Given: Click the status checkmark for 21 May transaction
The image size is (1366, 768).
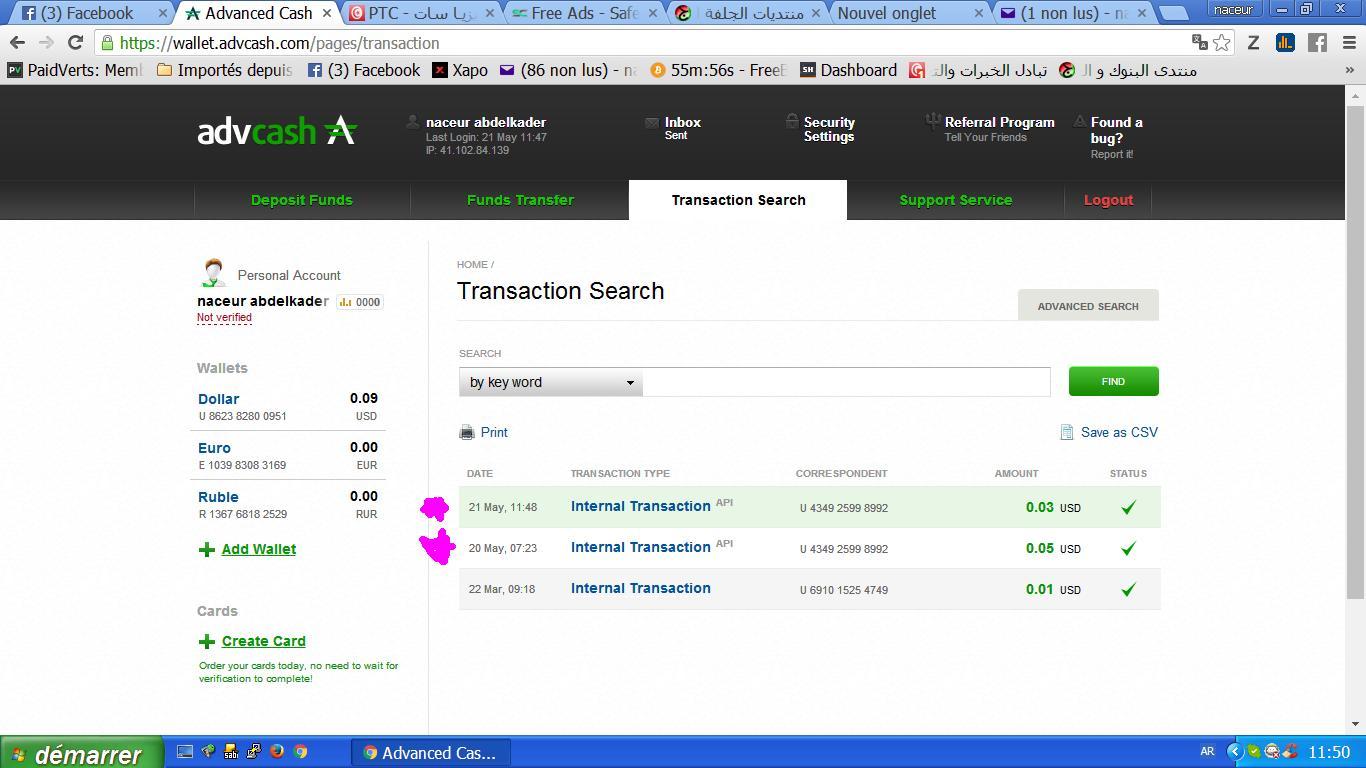Looking at the screenshot, I should tap(1128, 507).
